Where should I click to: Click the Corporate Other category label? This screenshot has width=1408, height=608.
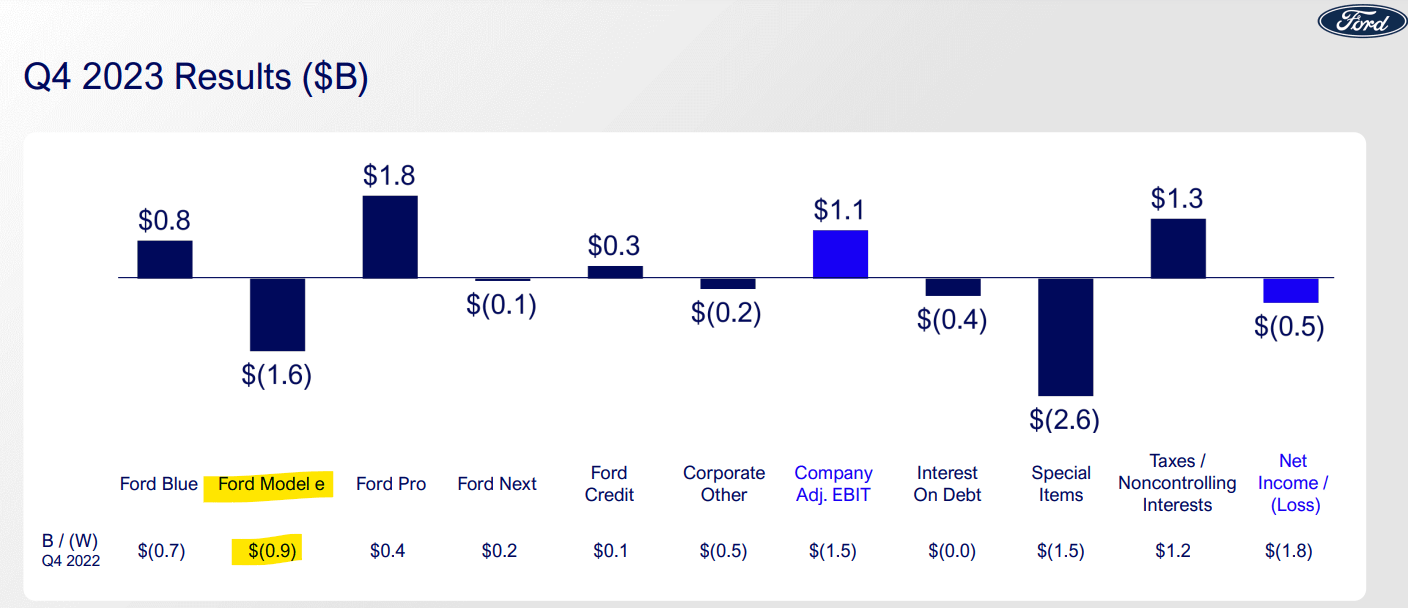coord(724,484)
